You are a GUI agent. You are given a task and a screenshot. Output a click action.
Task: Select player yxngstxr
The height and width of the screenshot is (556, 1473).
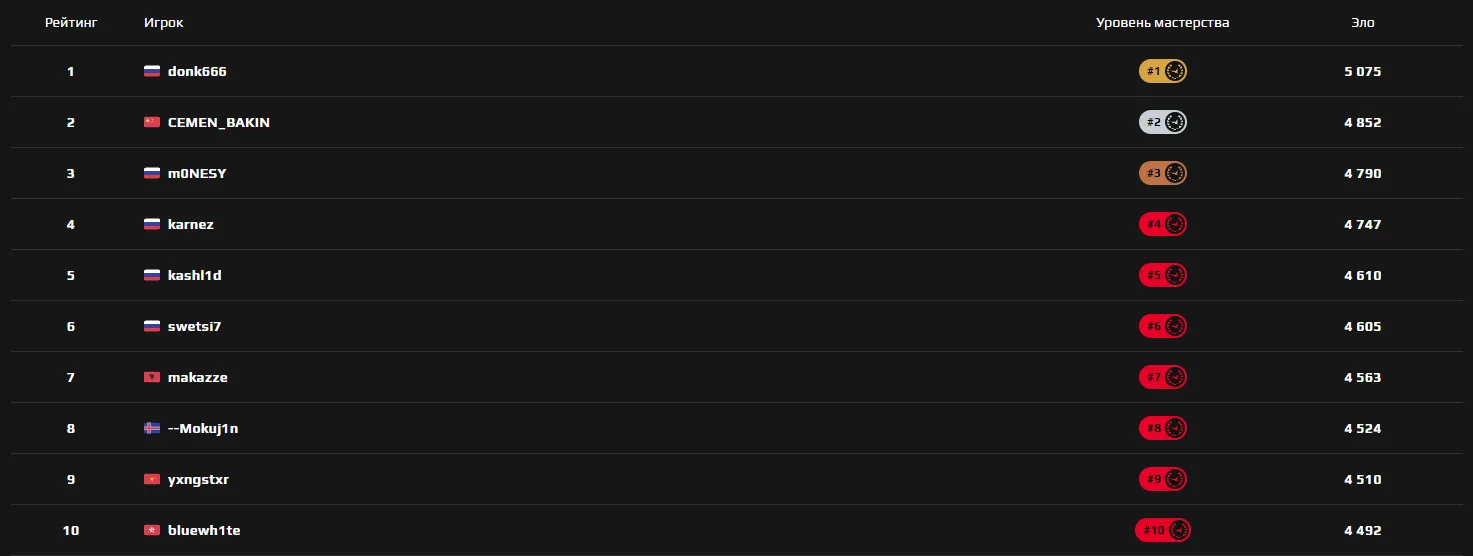coord(199,479)
